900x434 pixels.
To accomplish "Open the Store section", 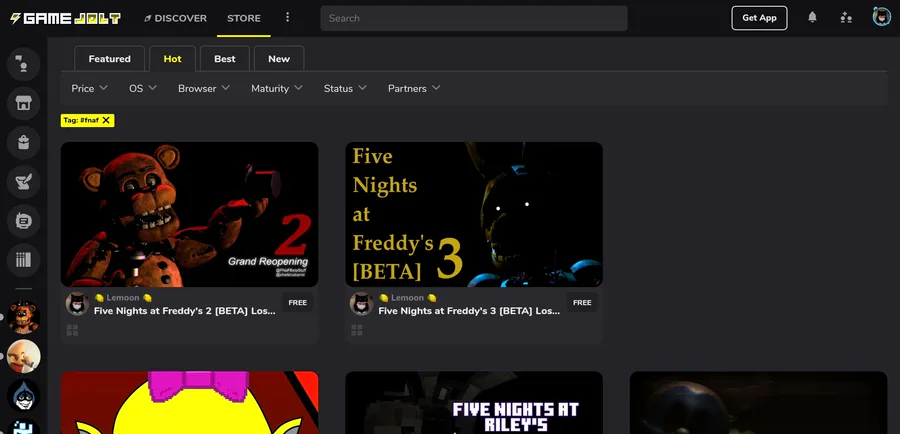I will (244, 18).
